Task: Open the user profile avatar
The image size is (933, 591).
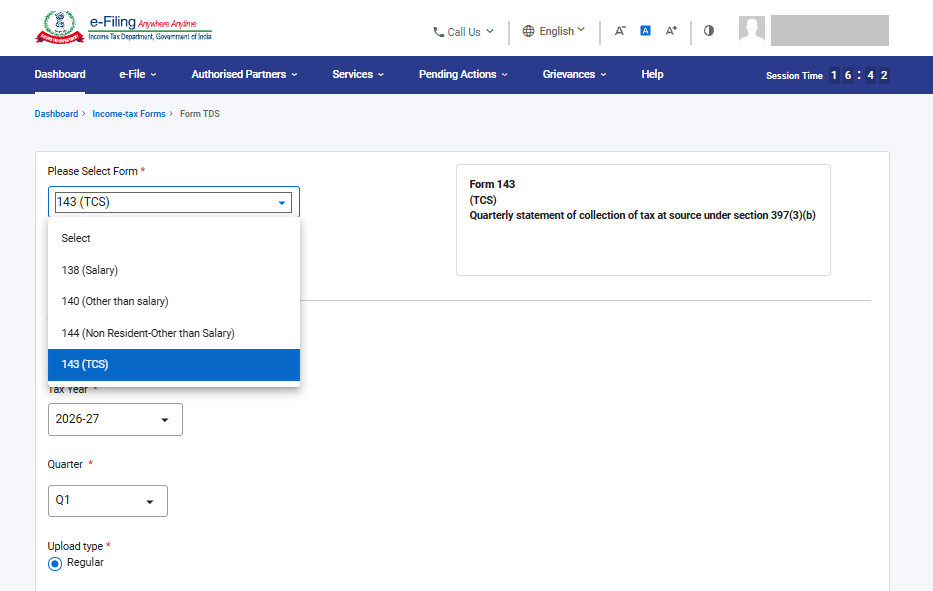Action: (x=752, y=29)
